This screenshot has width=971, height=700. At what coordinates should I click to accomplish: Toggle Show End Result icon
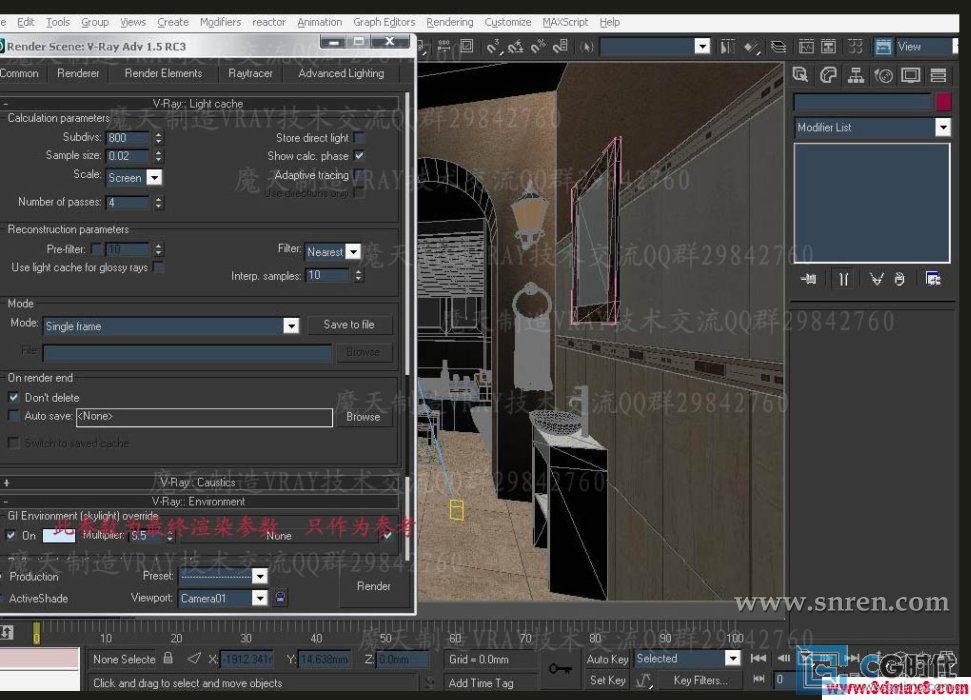click(843, 279)
